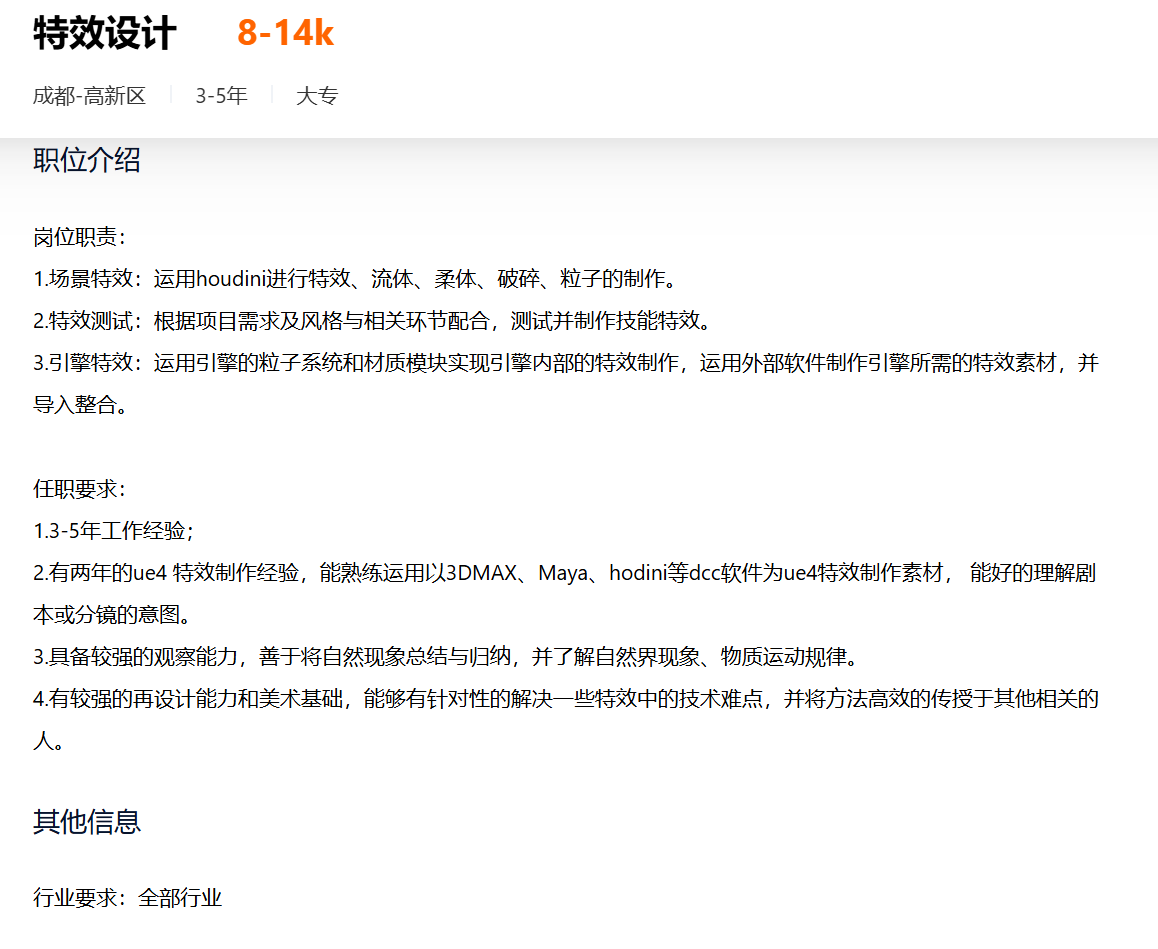Click the 有较强的再设计能力 requirement line
The image size is (1158, 949).
point(565,699)
